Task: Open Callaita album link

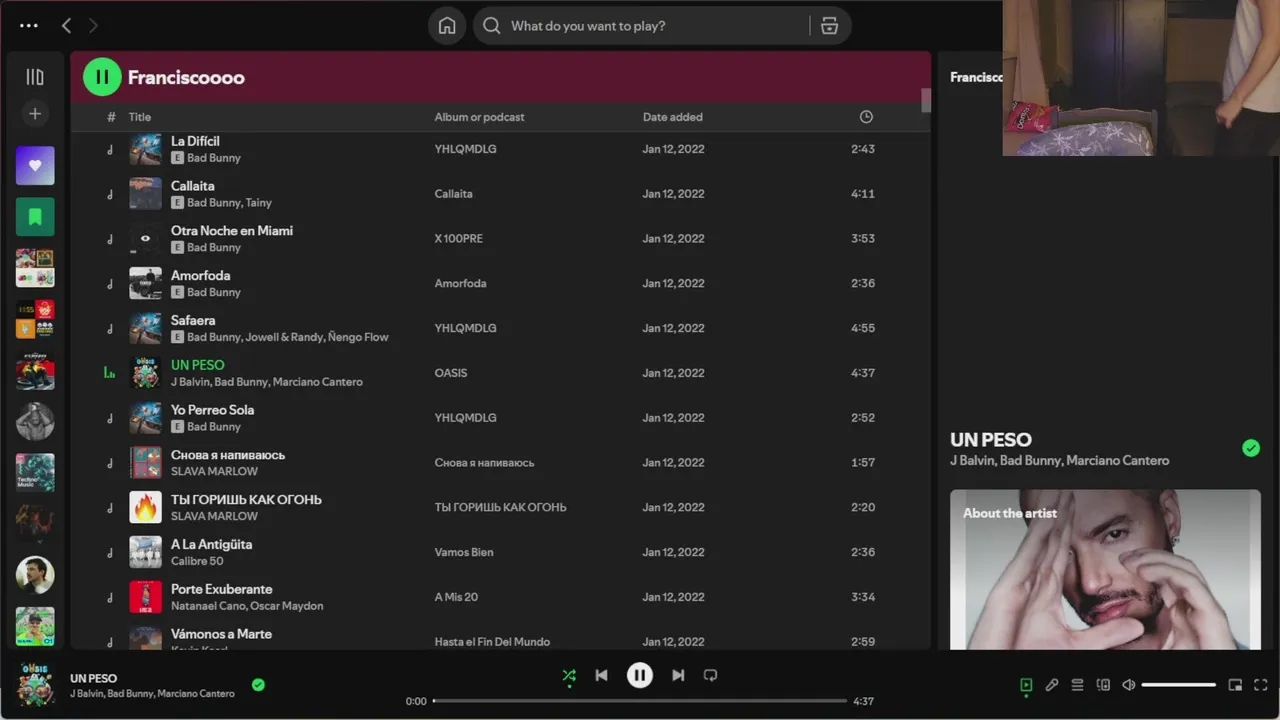Action: (x=453, y=194)
